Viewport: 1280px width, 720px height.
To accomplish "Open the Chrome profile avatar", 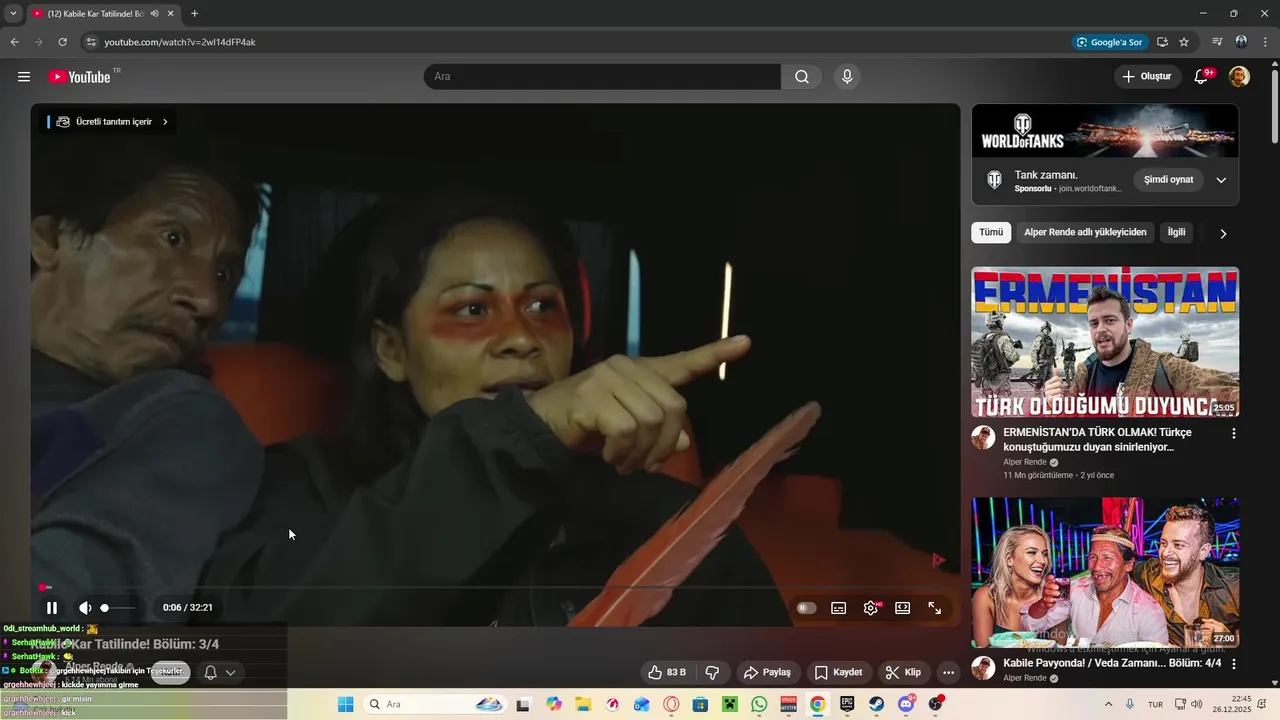I will (x=1241, y=42).
